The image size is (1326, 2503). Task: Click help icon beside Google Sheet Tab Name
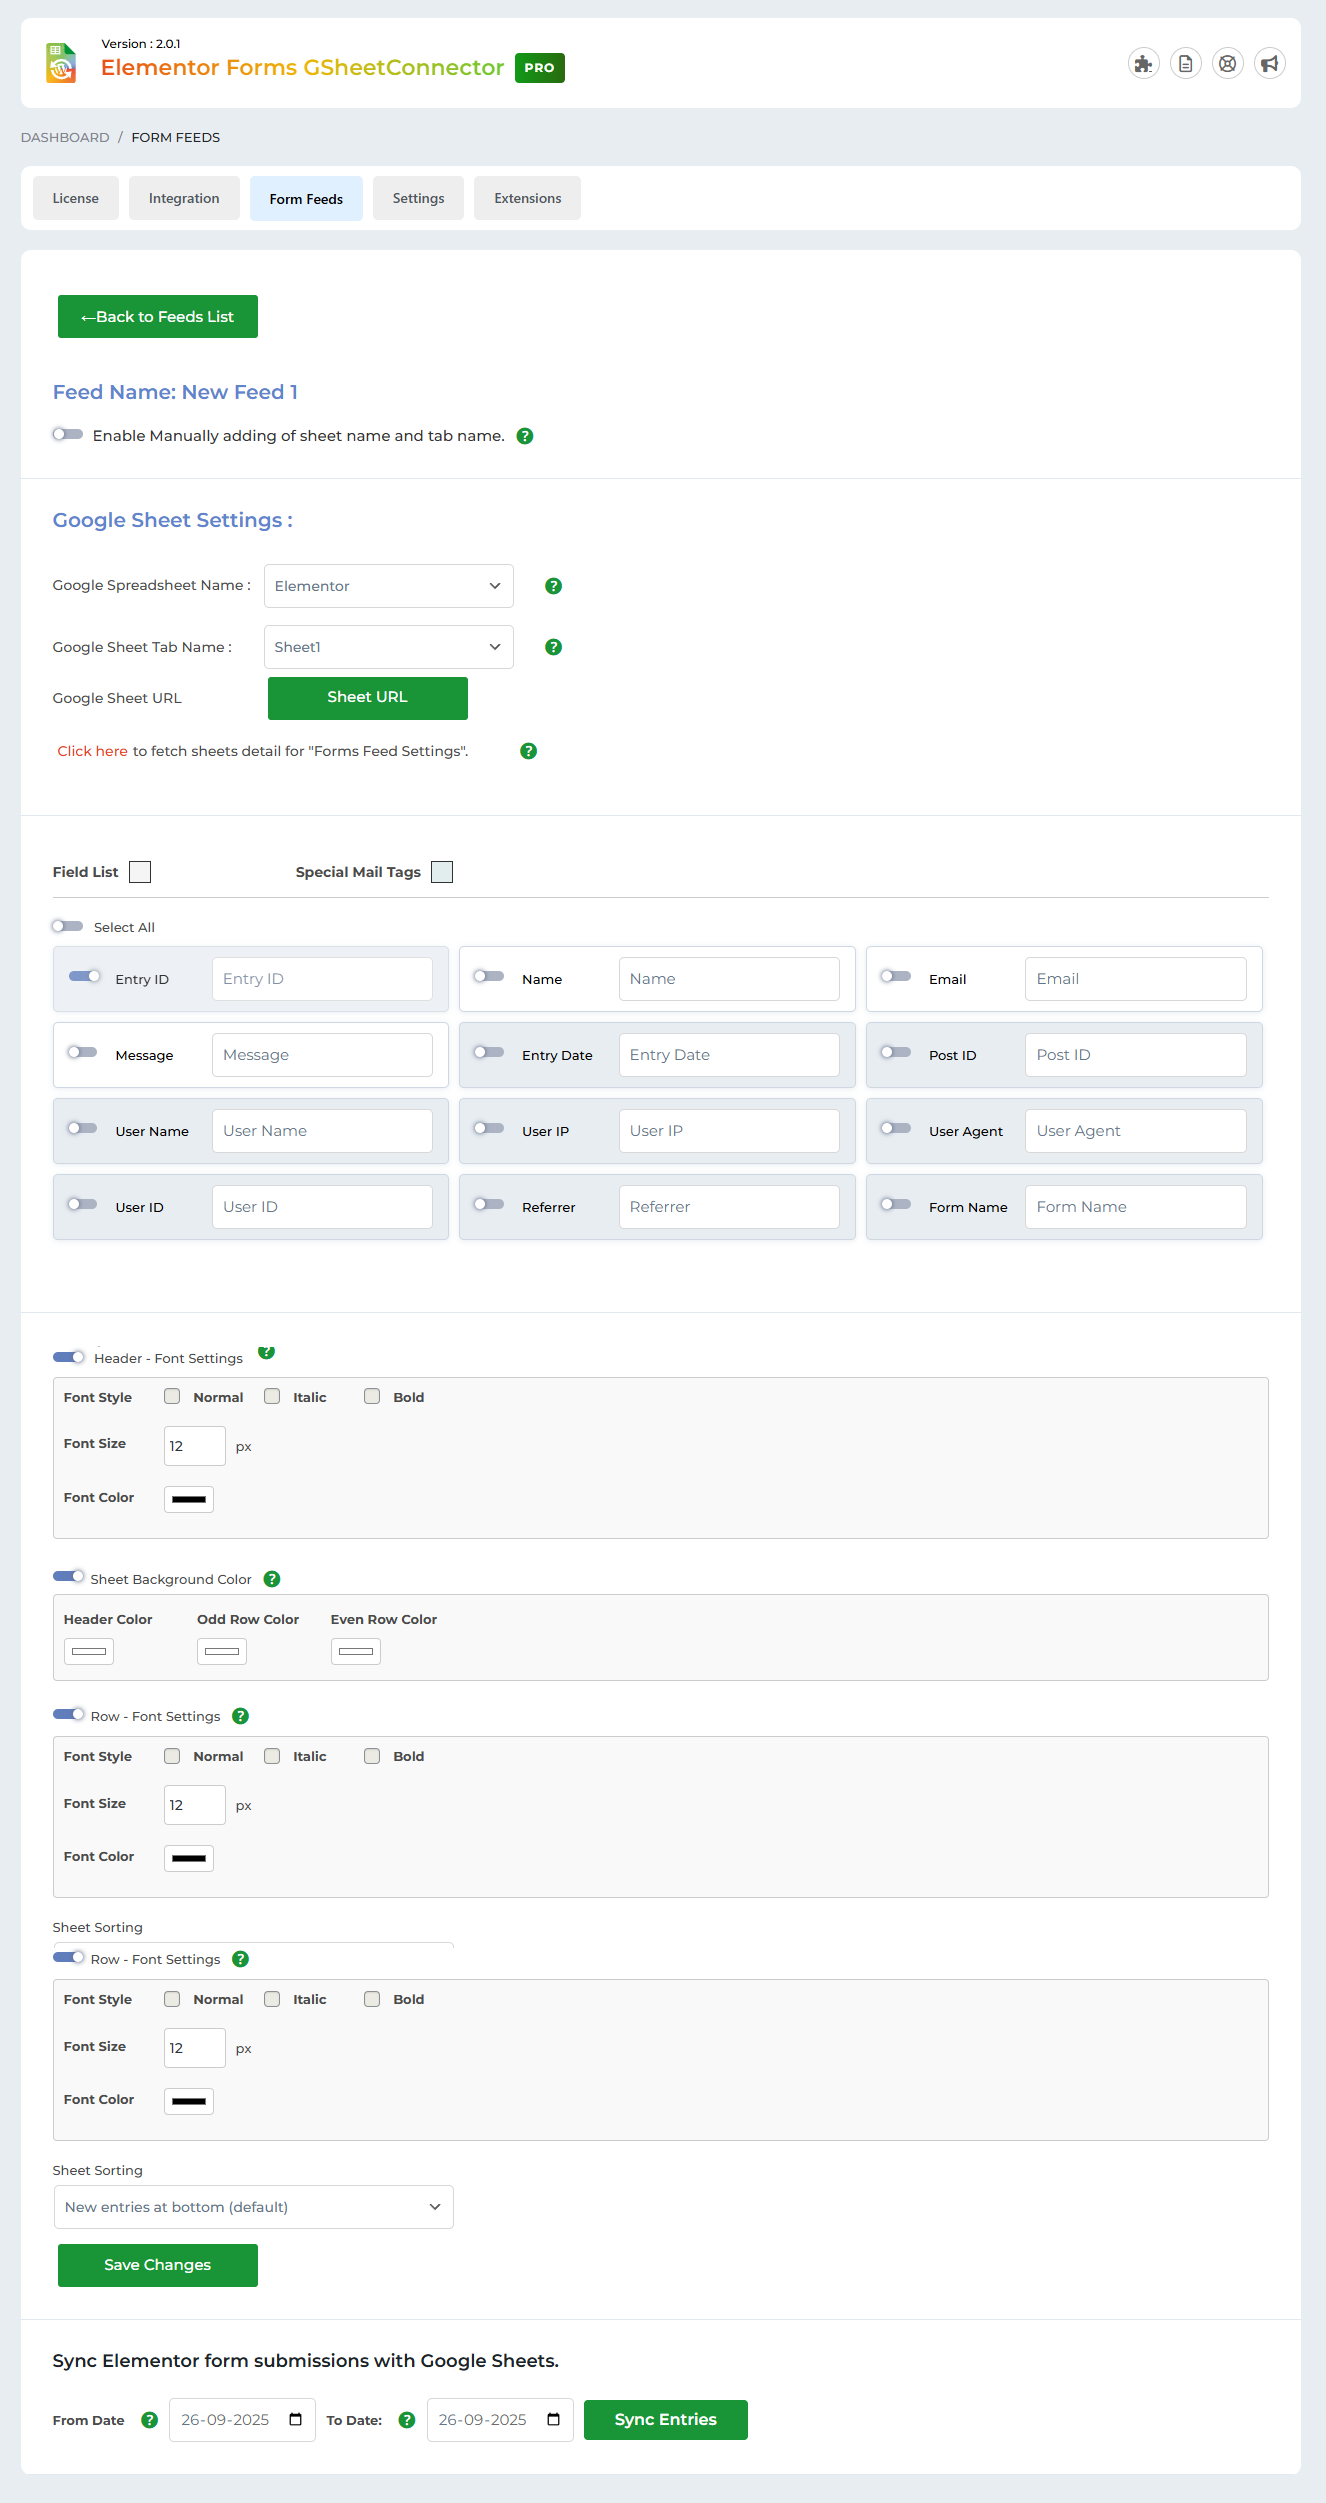[553, 647]
